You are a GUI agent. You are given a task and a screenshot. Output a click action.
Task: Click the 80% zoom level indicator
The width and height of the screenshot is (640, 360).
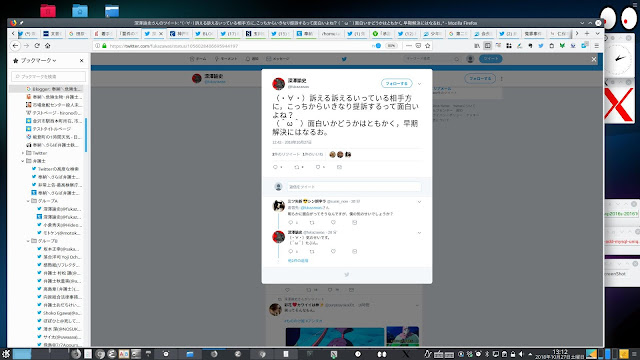point(391,46)
